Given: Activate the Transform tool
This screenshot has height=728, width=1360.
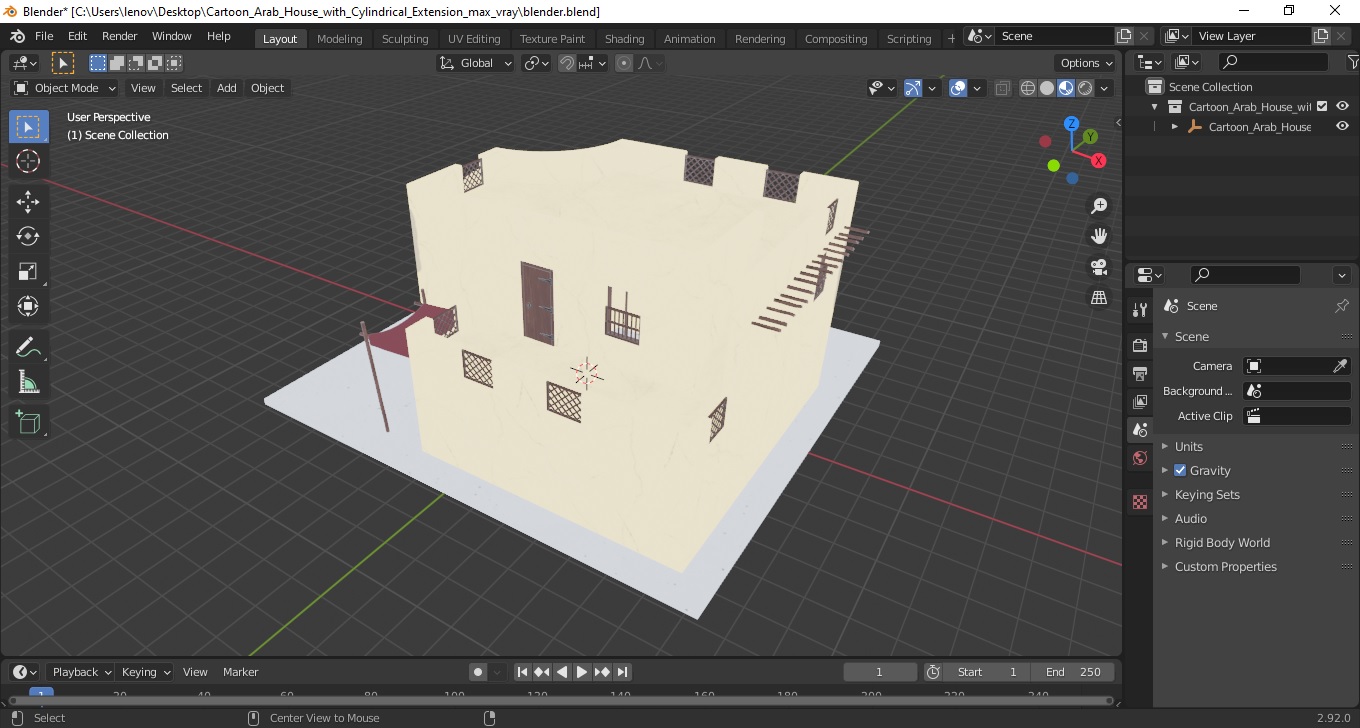Looking at the screenshot, I should pos(28,306).
